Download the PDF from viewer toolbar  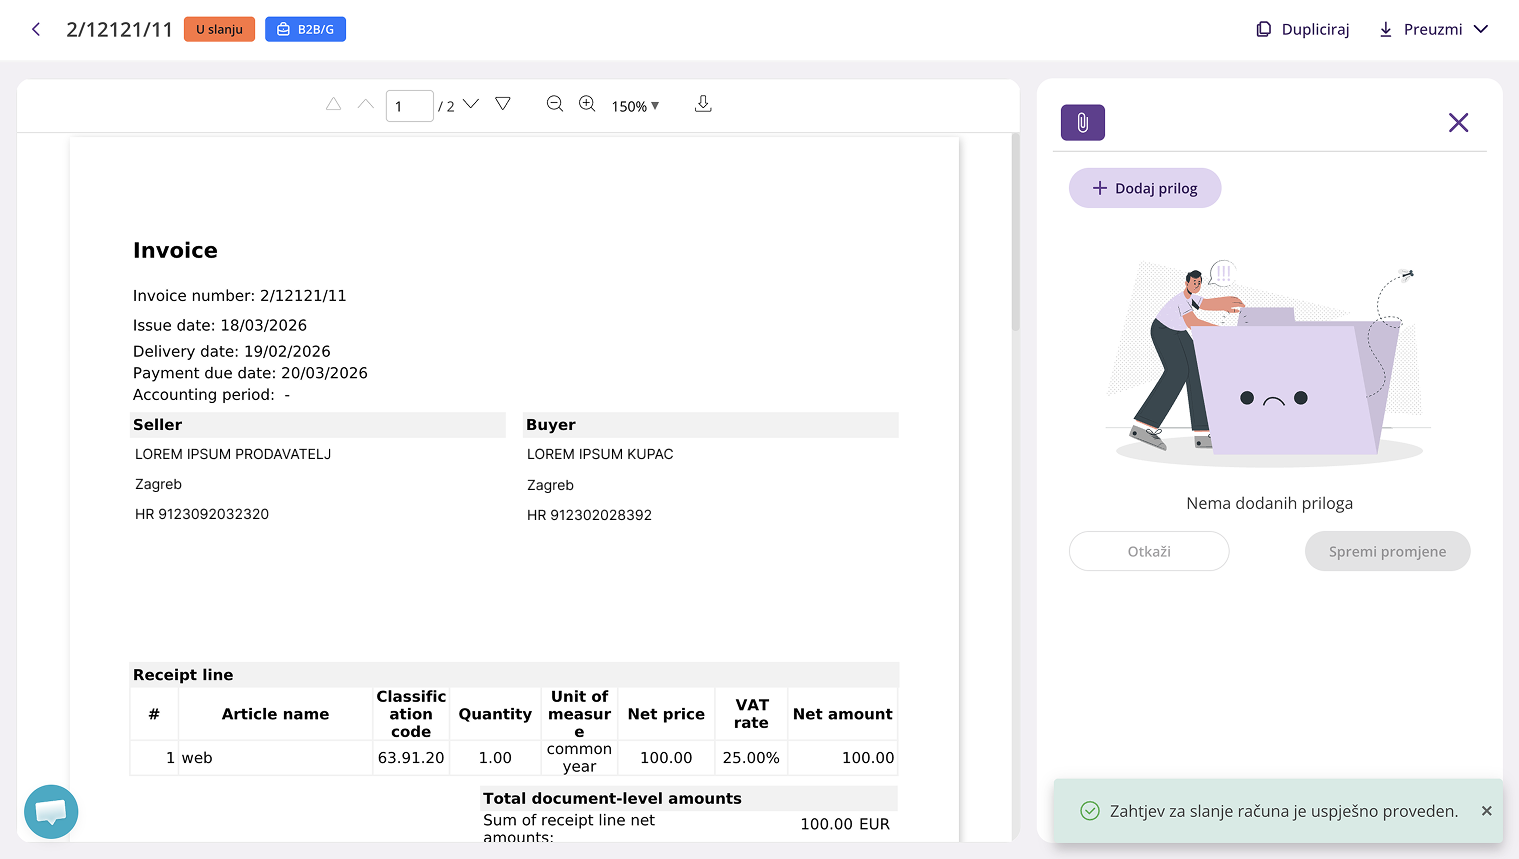point(703,104)
